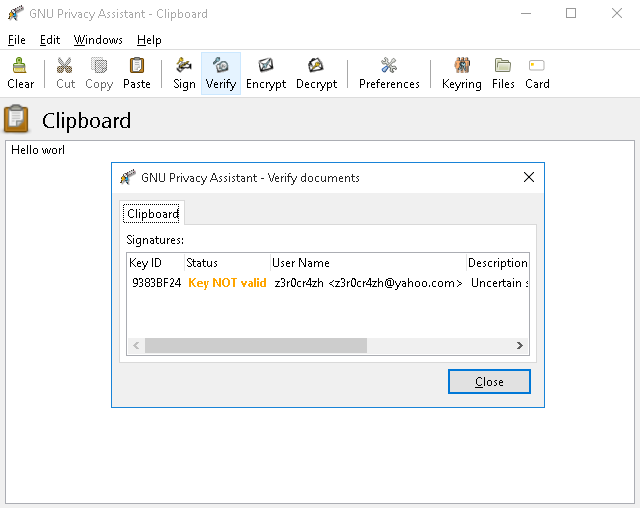Viewport: 640px width, 508px height.
Task: Open the Card manager icon
Action: (537, 65)
